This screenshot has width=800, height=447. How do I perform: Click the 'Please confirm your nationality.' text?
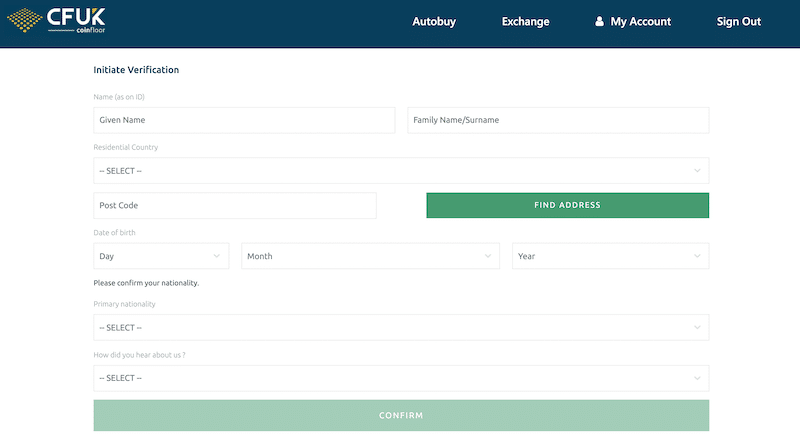[x=146, y=283]
